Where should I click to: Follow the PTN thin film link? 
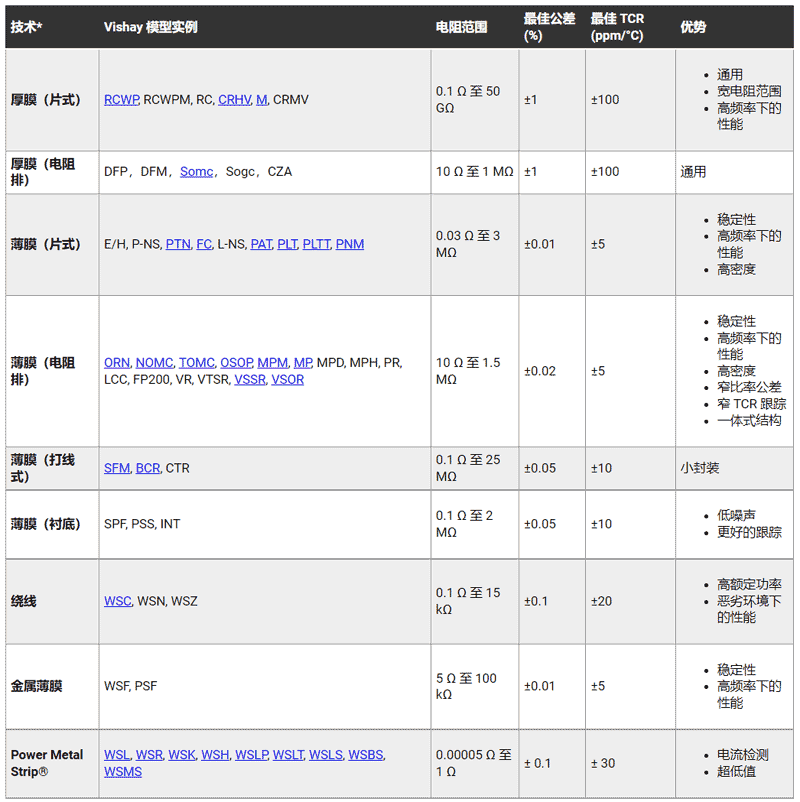(178, 244)
